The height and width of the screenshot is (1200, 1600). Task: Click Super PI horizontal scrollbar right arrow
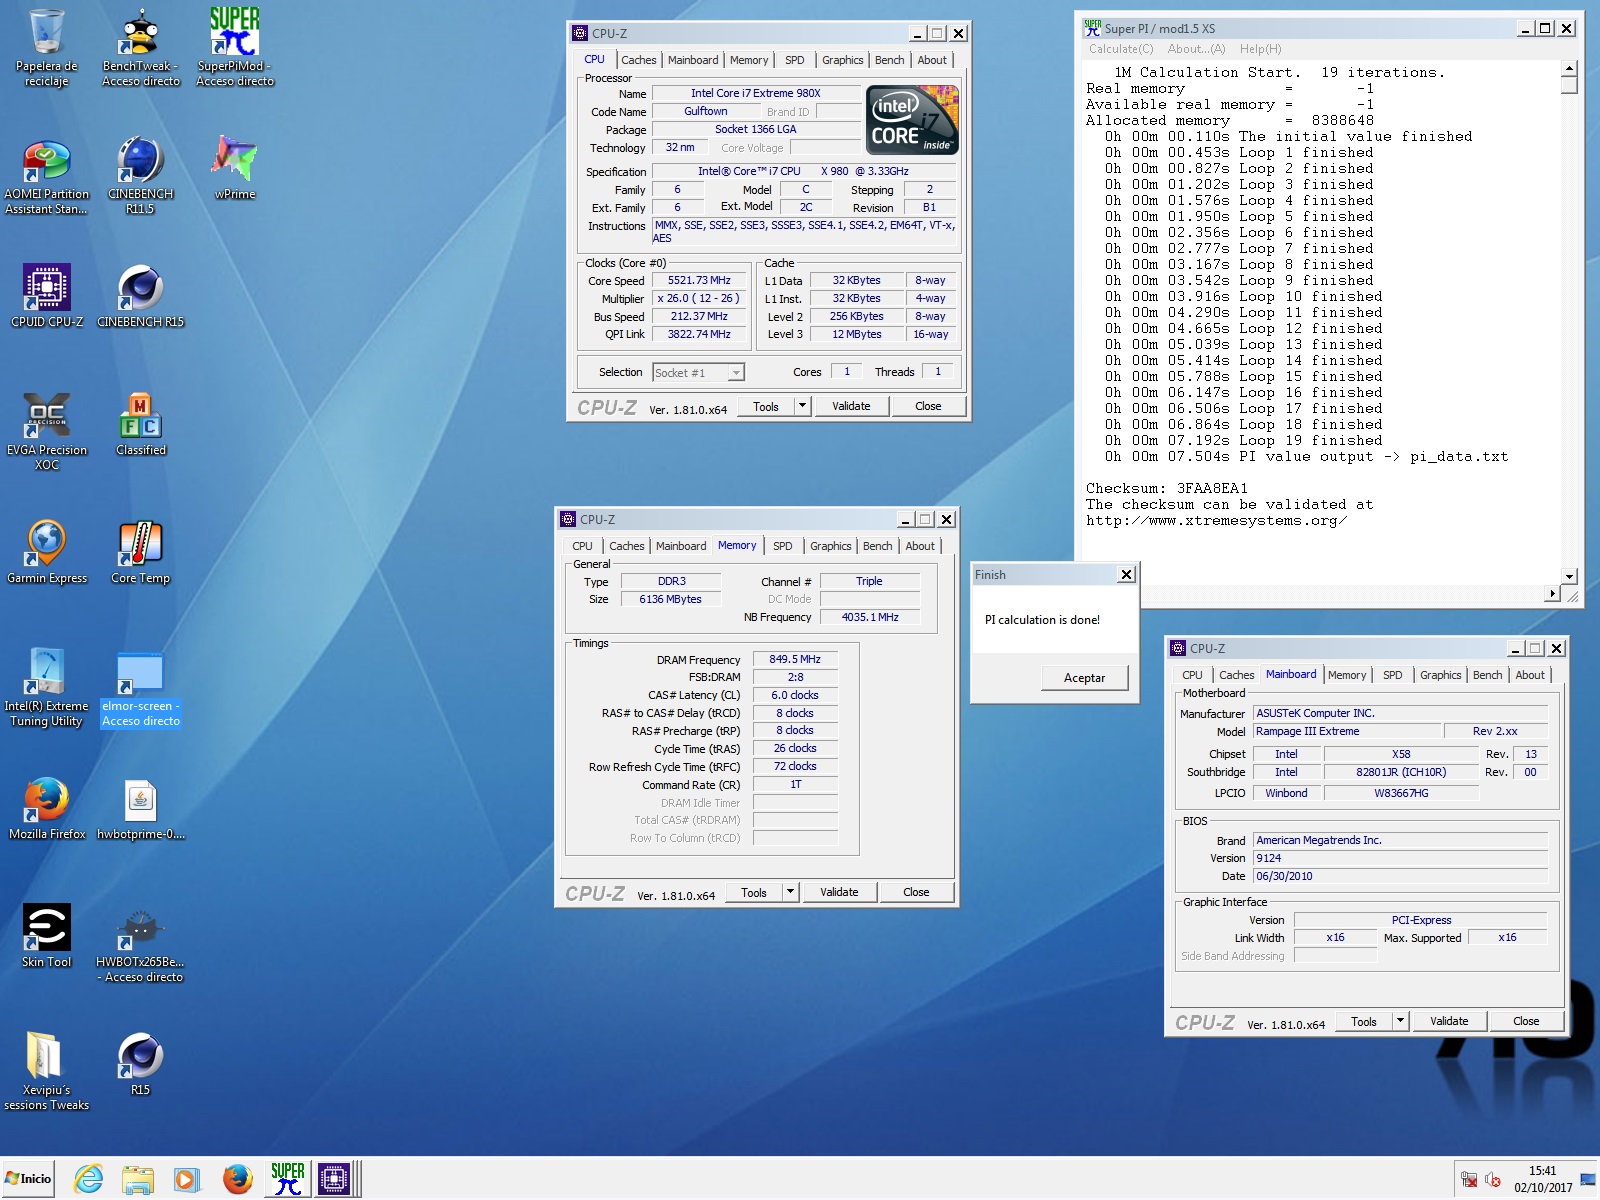click(x=1552, y=594)
